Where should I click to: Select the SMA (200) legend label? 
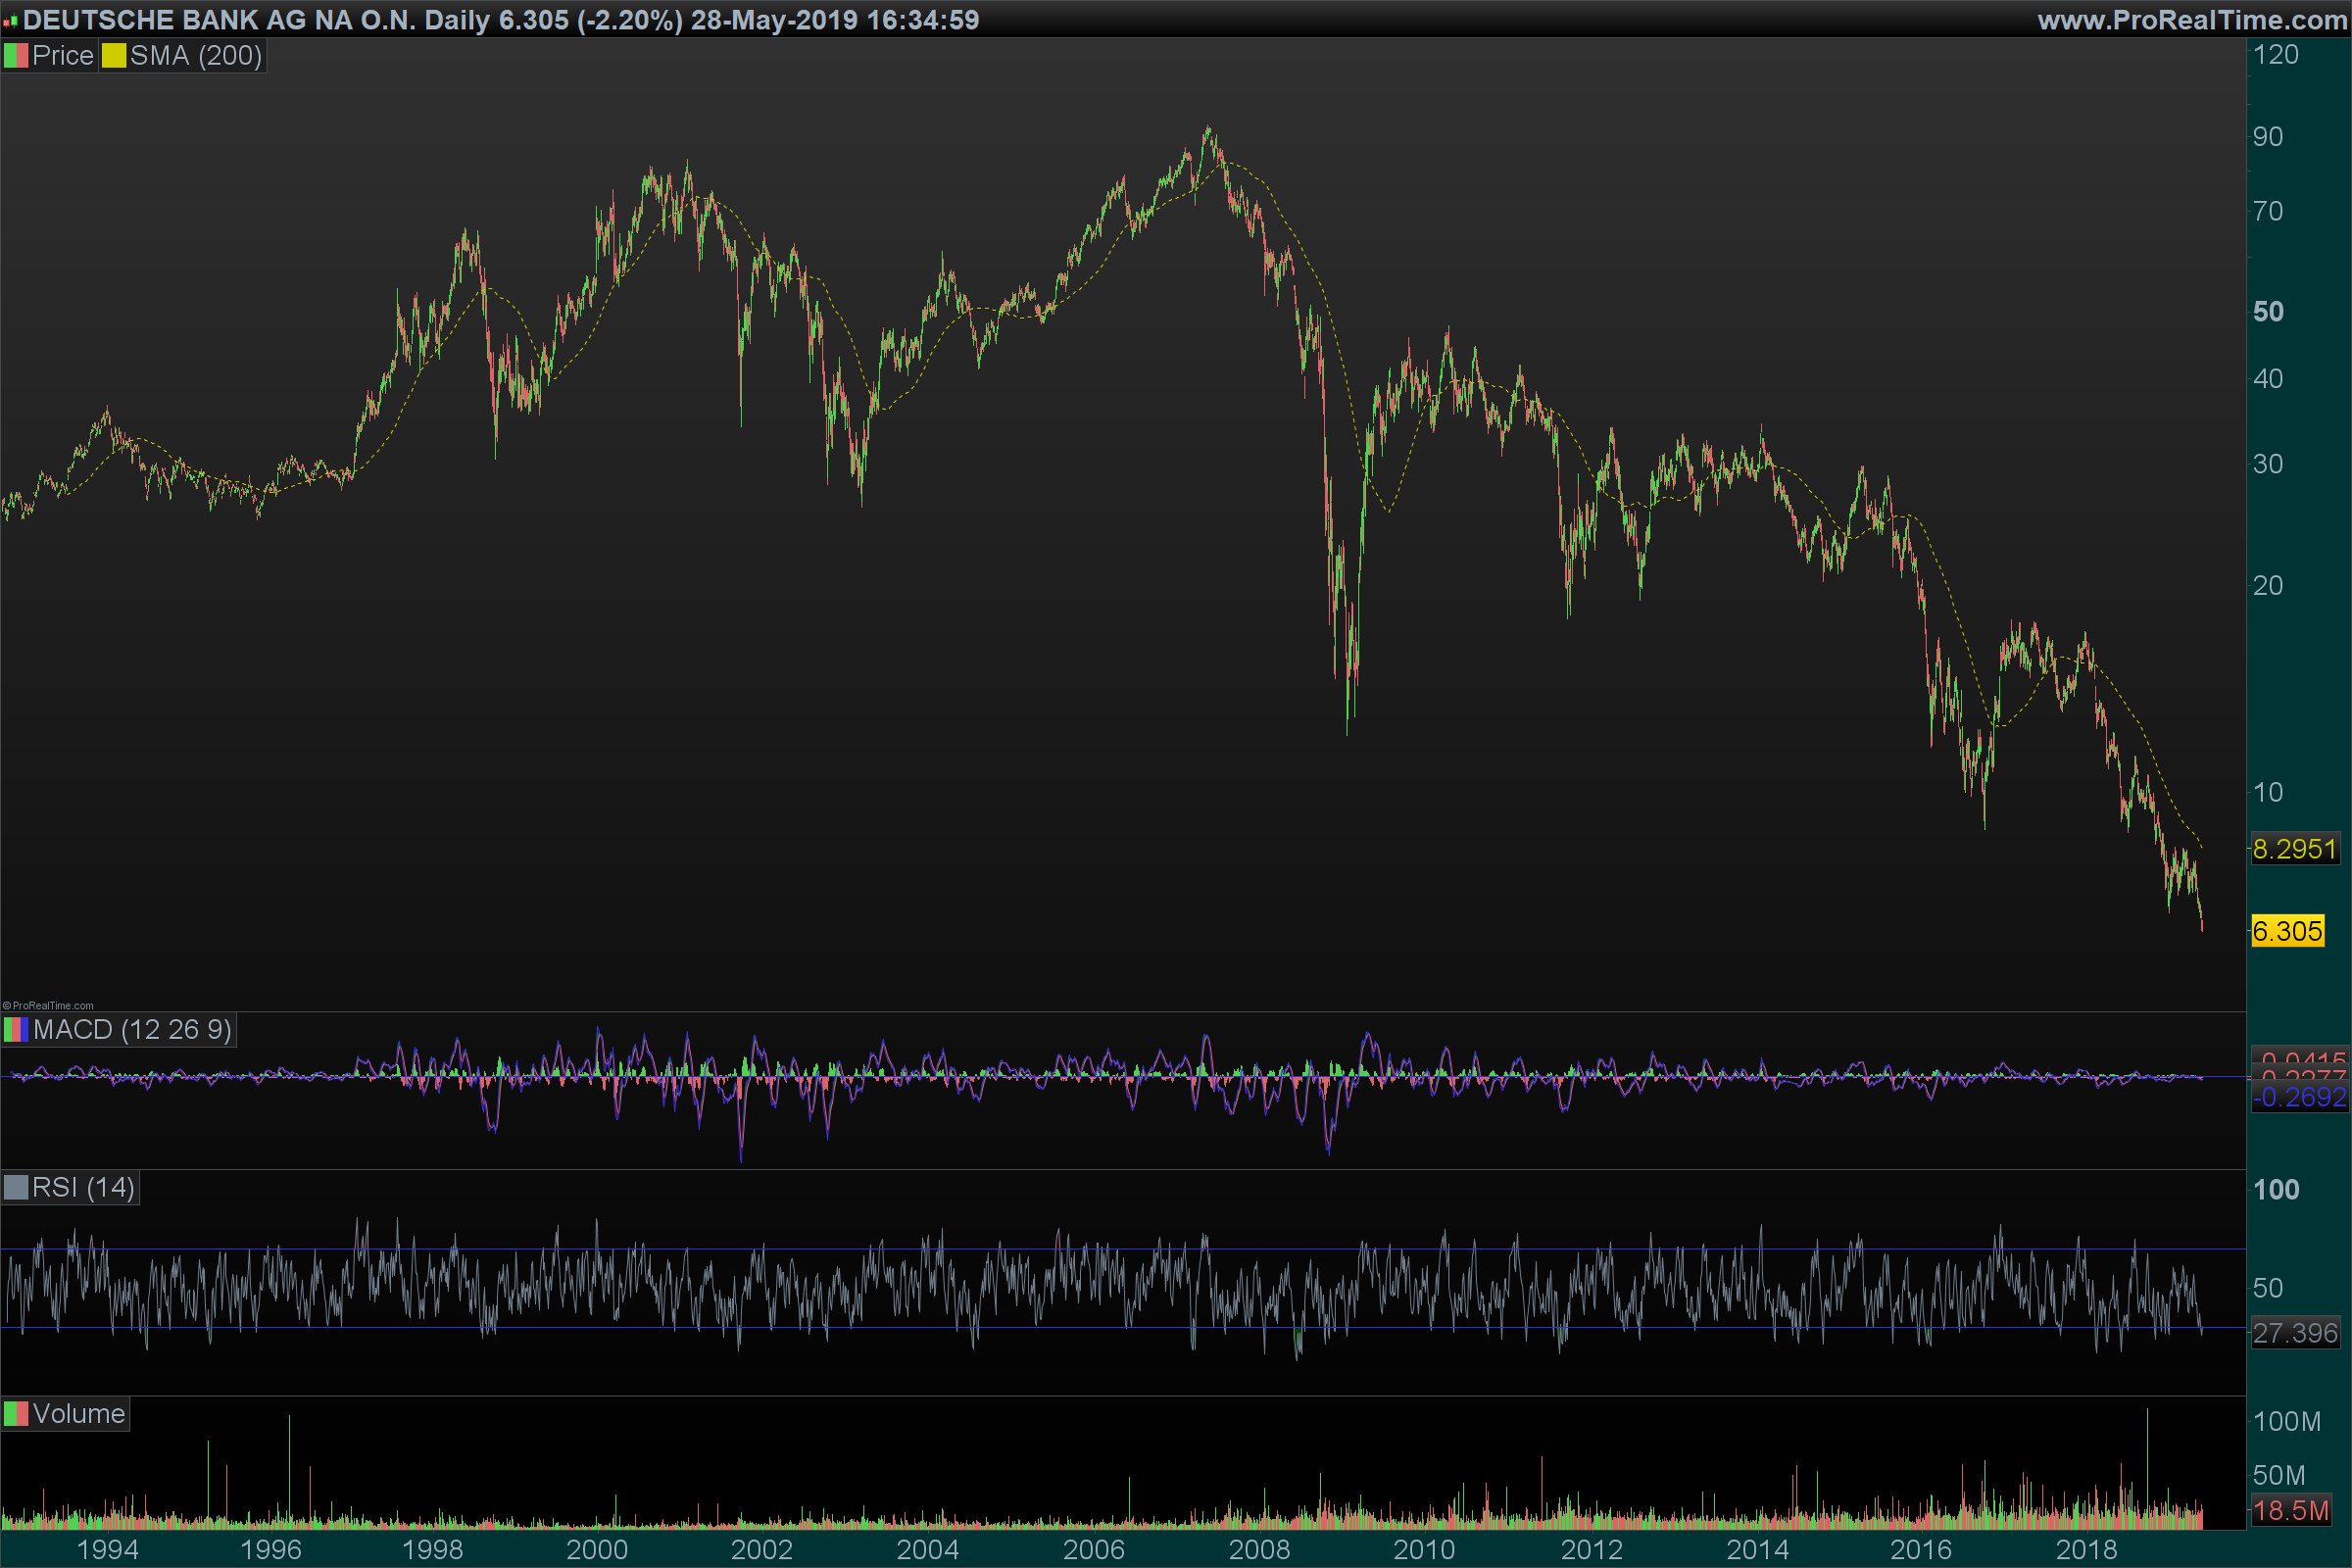pos(196,56)
